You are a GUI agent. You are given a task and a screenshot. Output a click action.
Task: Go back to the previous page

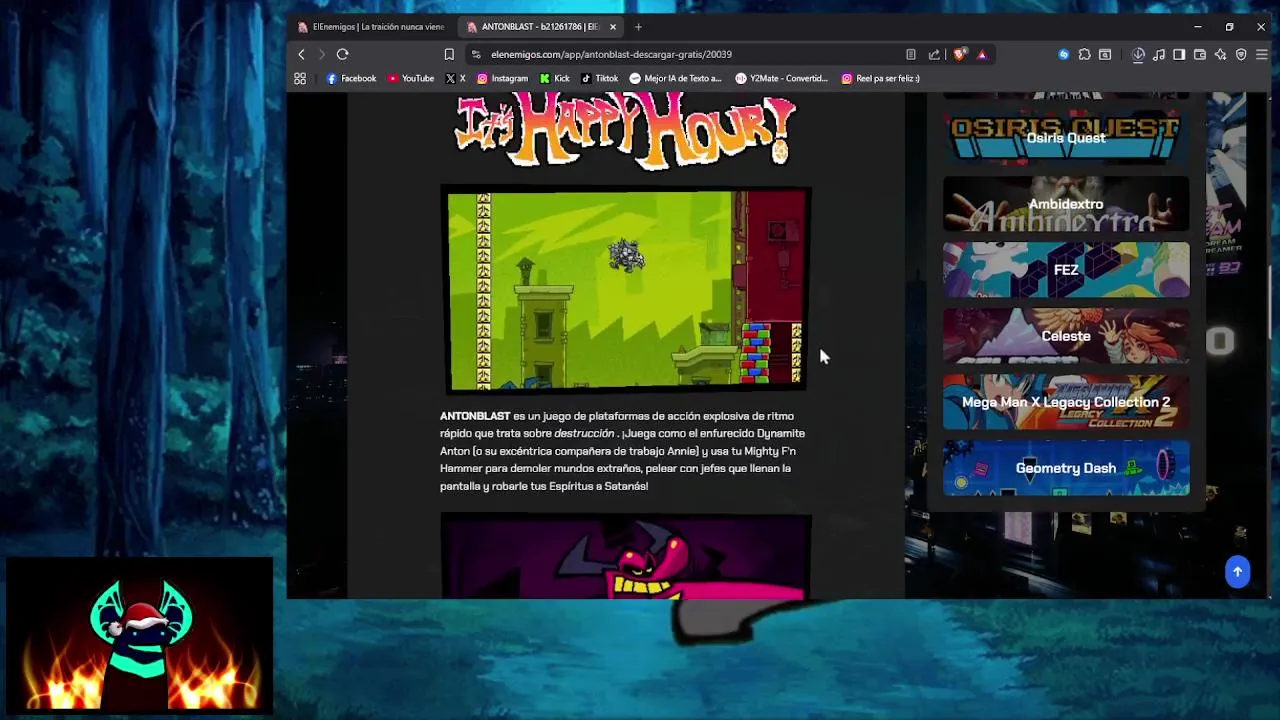pos(301,54)
